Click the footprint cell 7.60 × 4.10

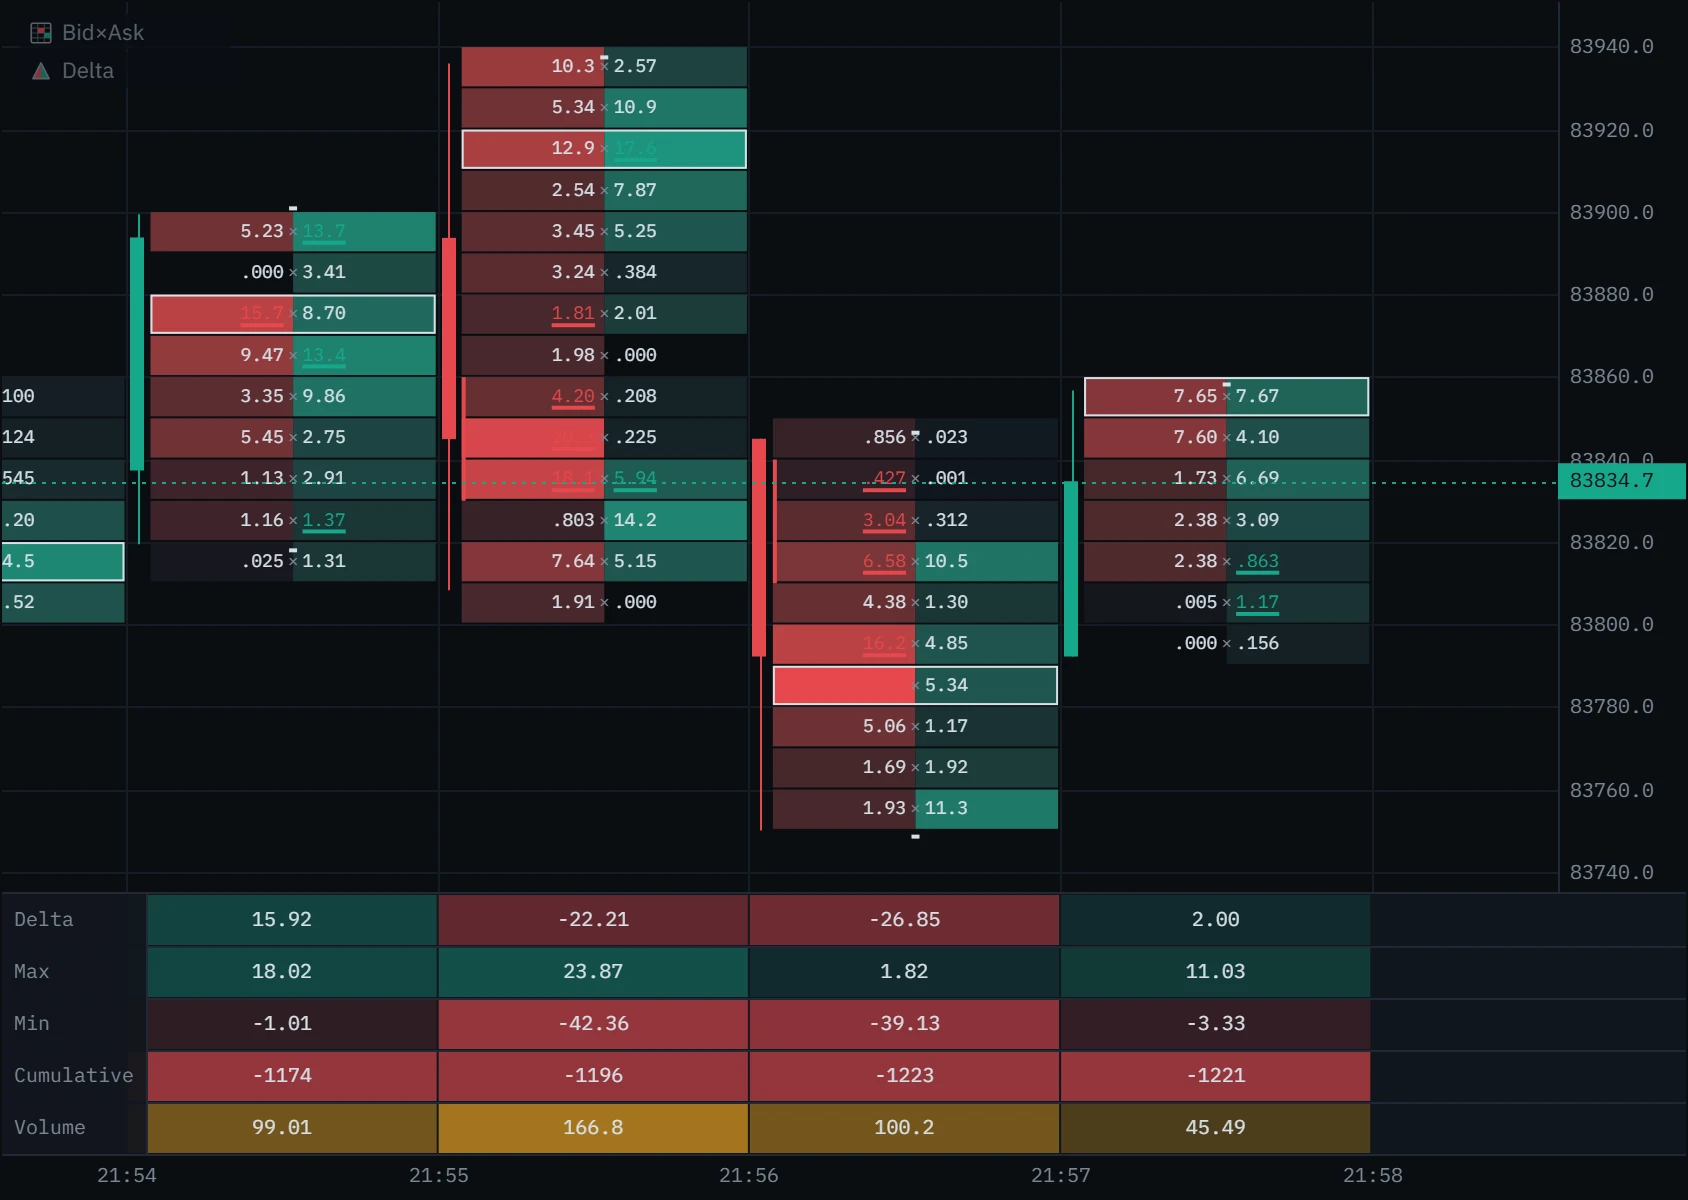point(1226,437)
